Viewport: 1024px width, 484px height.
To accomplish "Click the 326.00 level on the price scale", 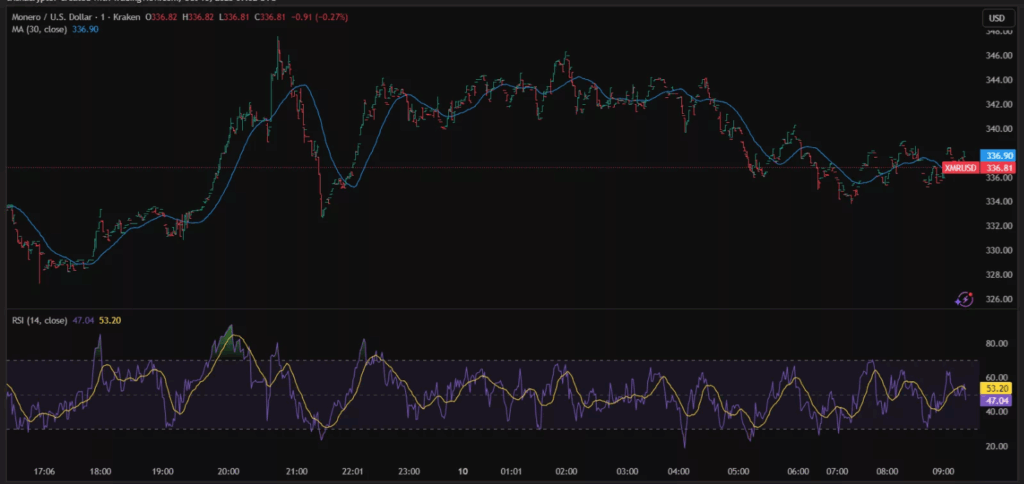I will (998, 299).
